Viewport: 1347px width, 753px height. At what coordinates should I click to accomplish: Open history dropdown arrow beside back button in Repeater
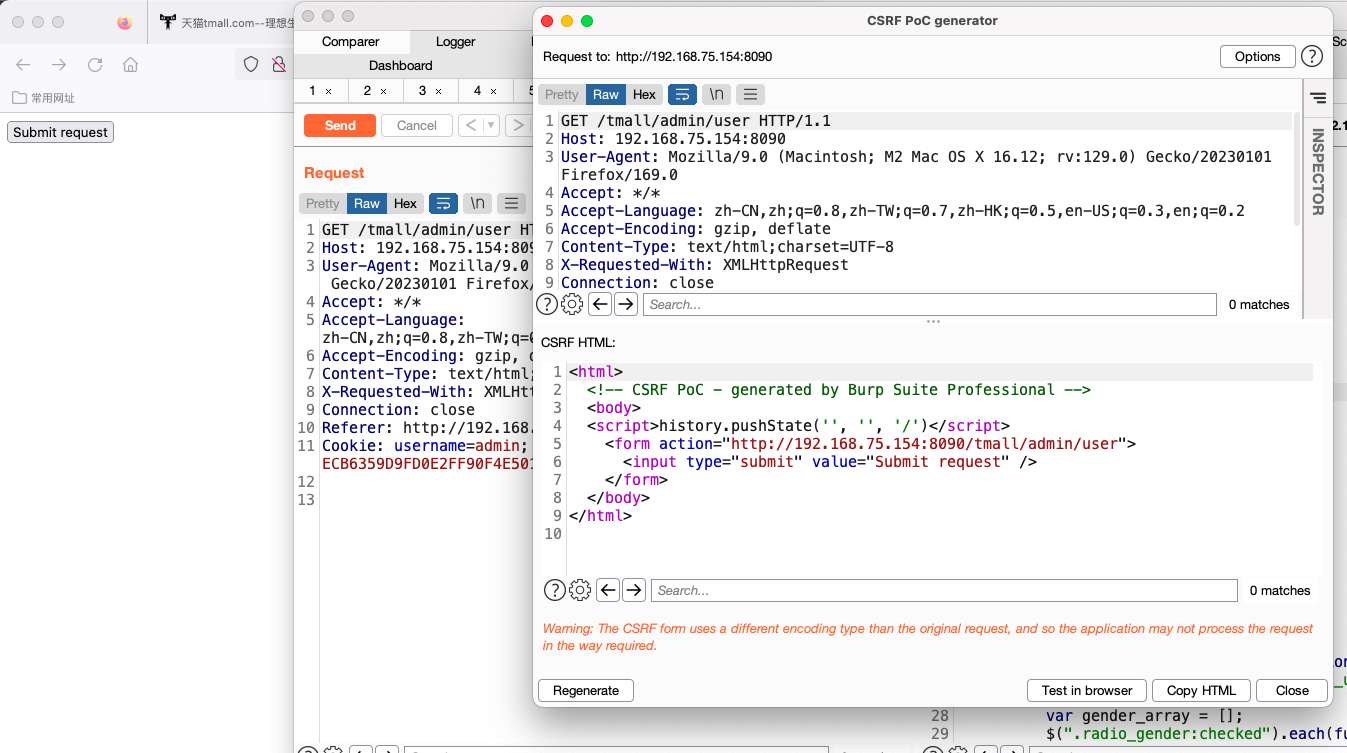click(491, 125)
